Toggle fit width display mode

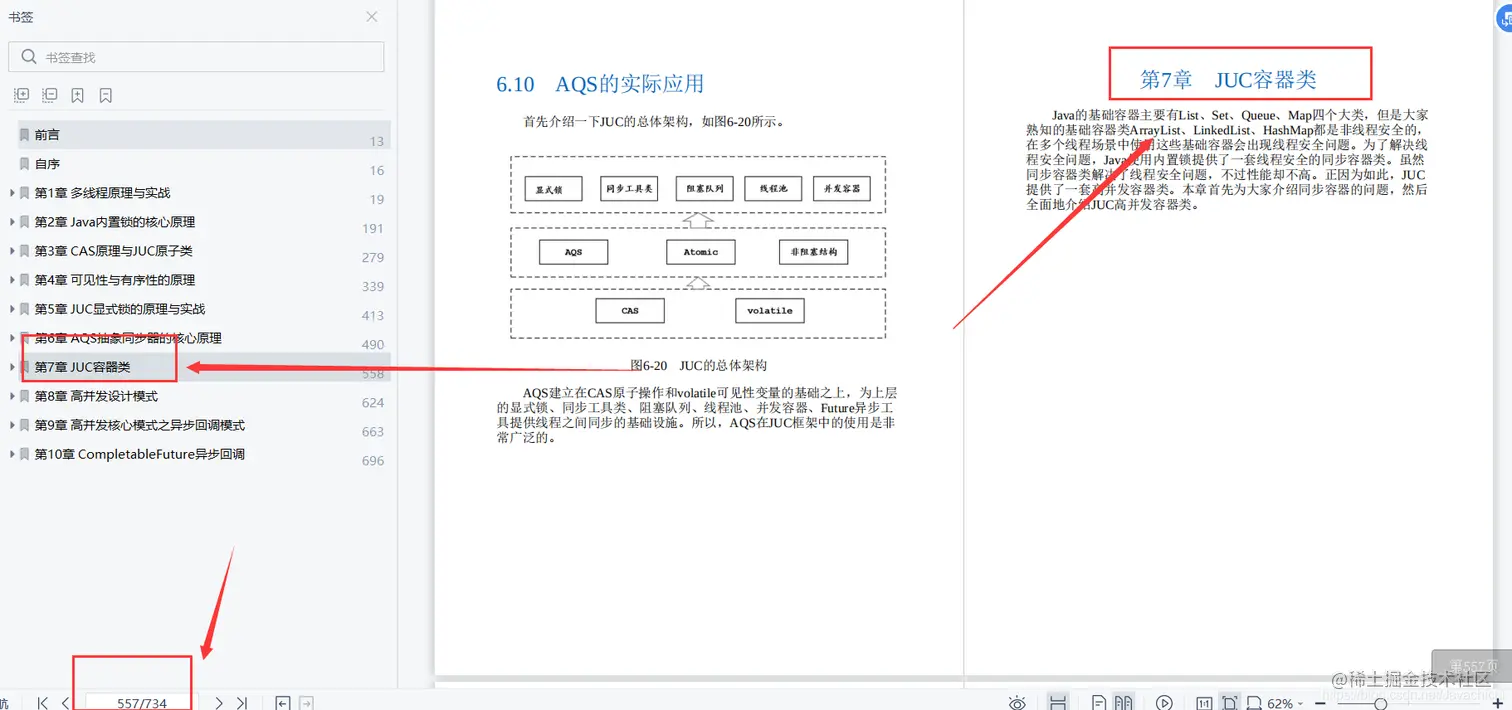tap(1253, 702)
